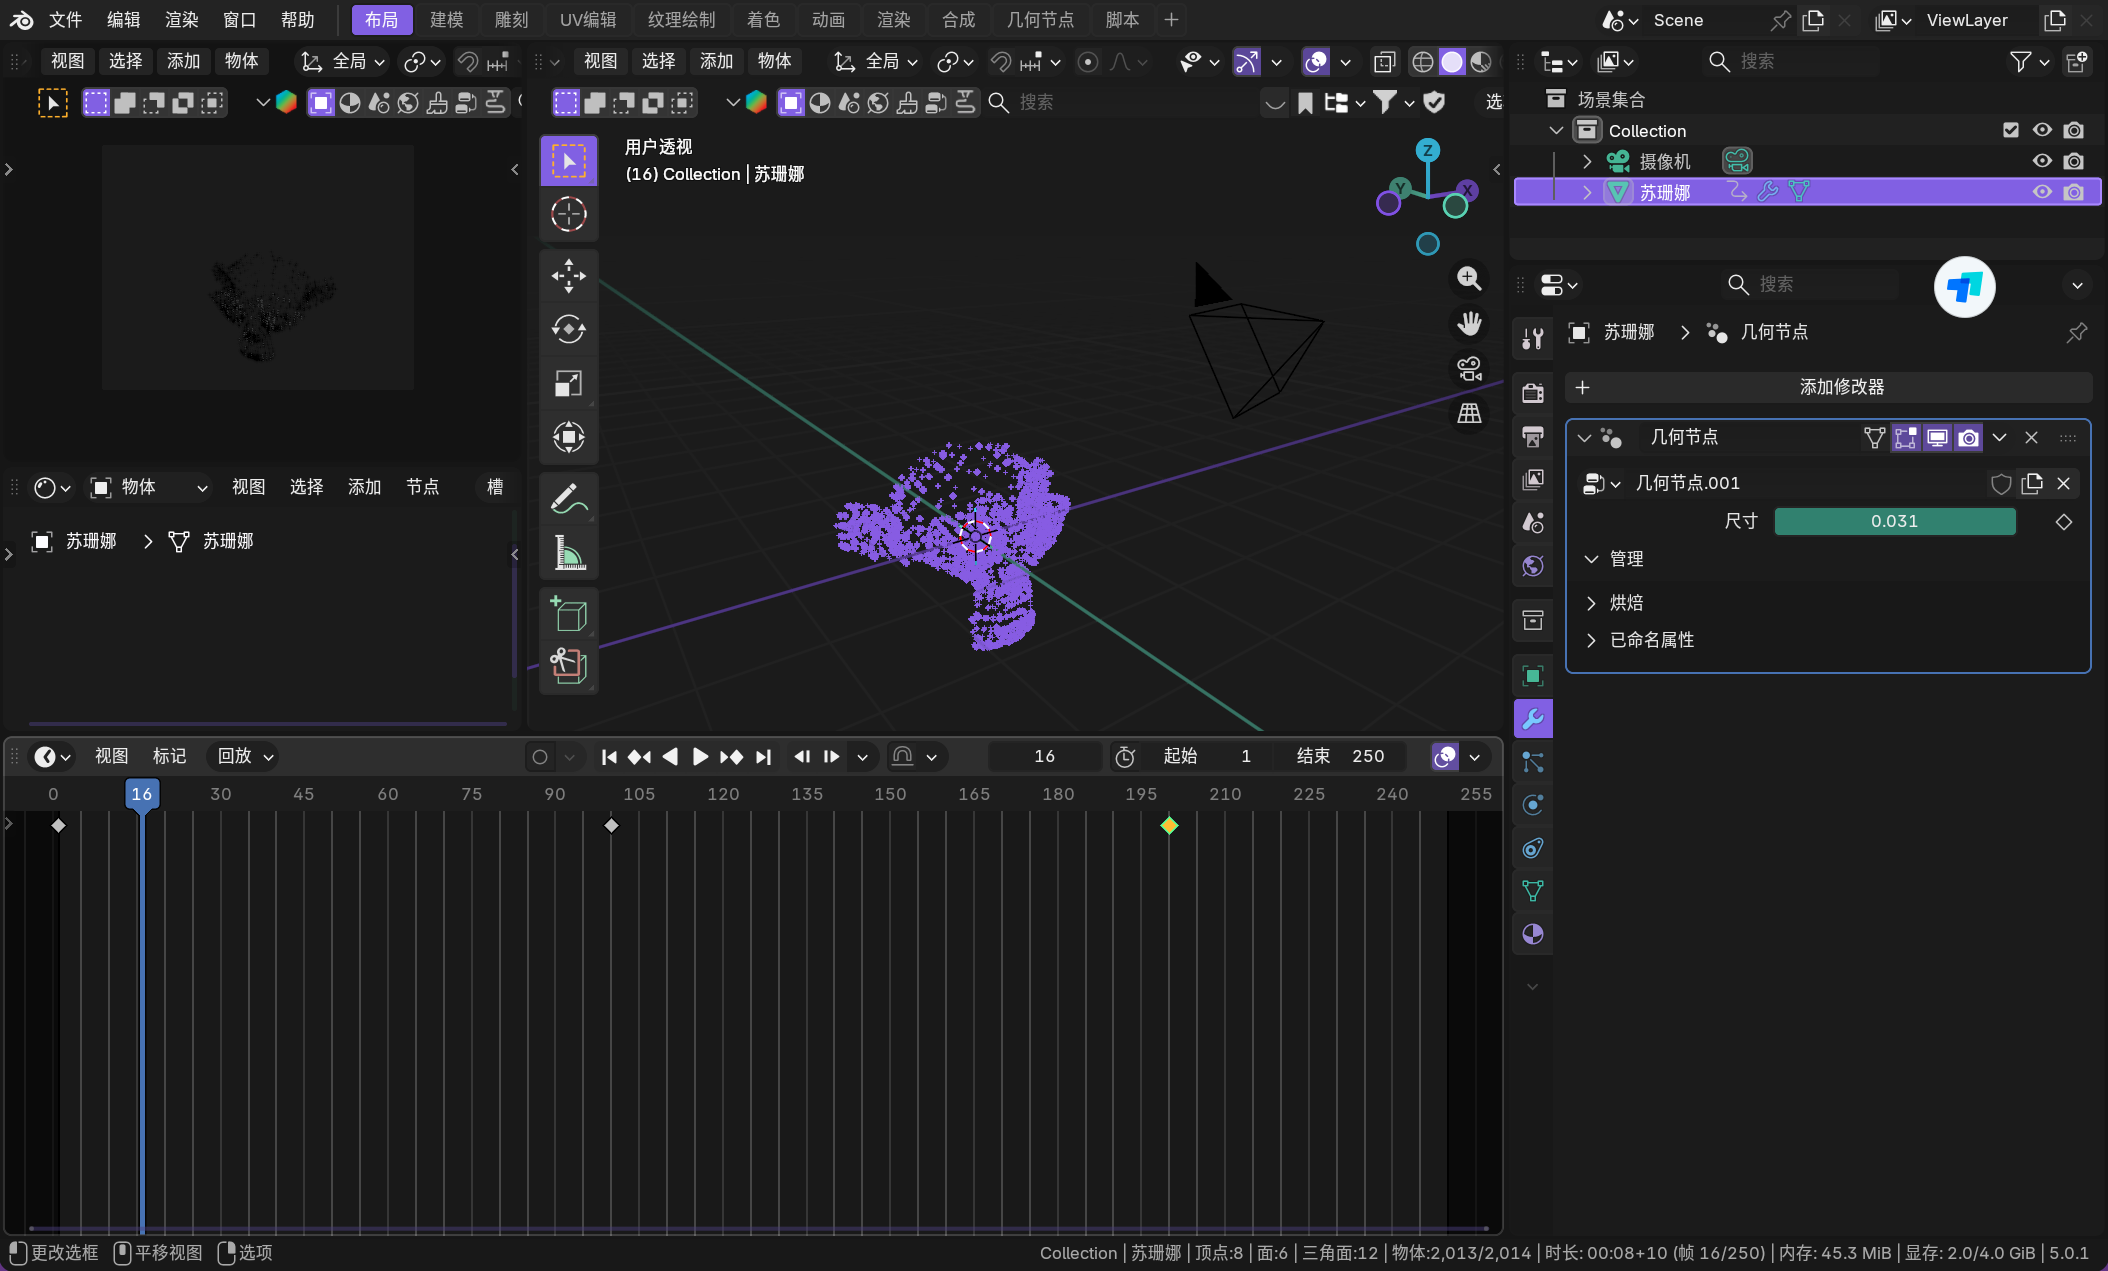Screen dimensions: 2108x1271
Task: Uncheck the Collection exclude checkbox
Action: coord(2011,130)
